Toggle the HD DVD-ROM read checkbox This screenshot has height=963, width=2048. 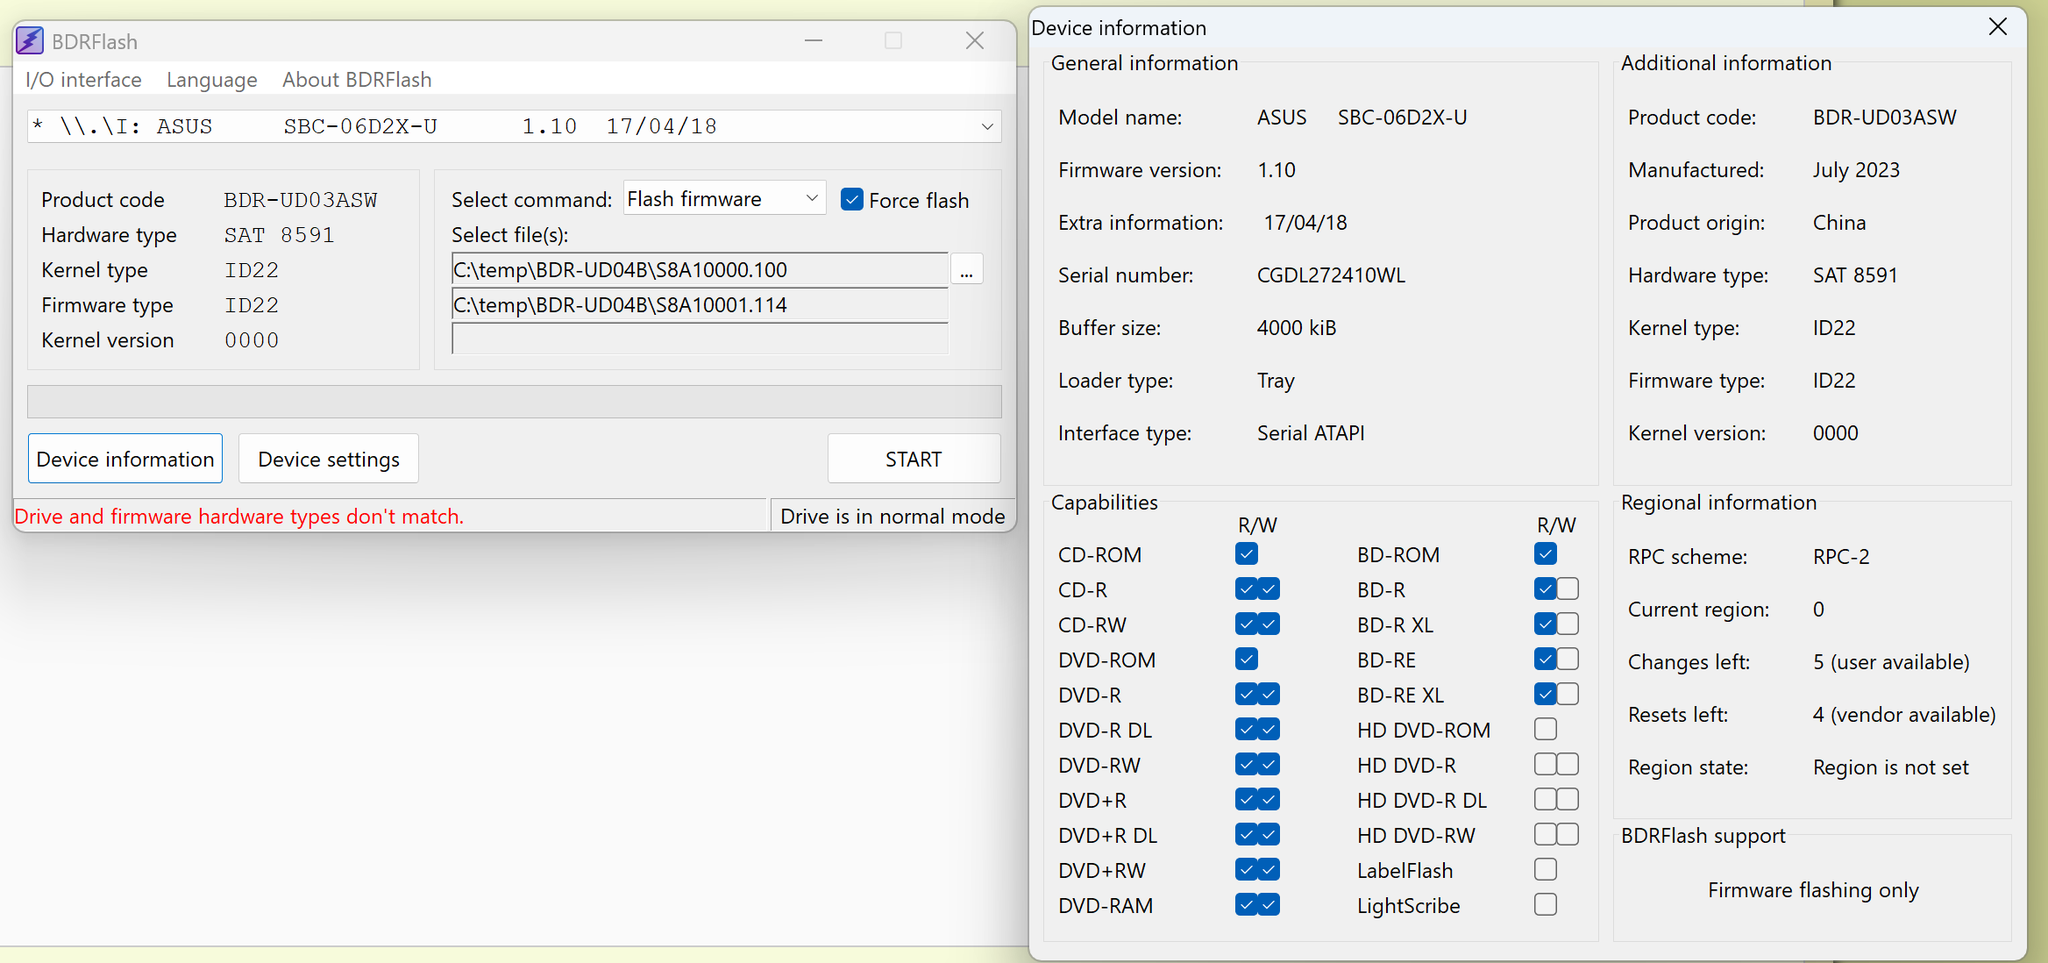coord(1545,729)
